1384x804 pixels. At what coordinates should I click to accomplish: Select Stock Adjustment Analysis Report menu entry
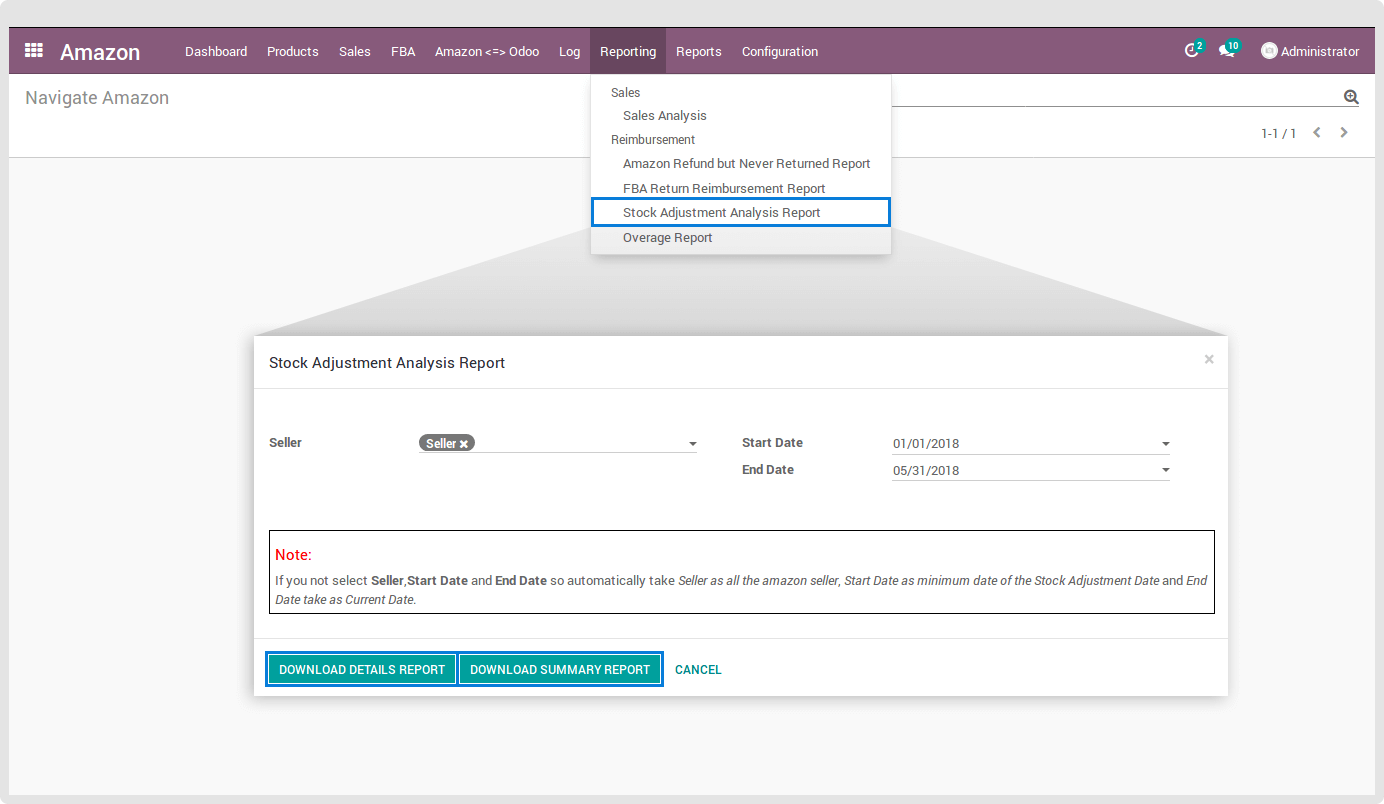[741, 213]
